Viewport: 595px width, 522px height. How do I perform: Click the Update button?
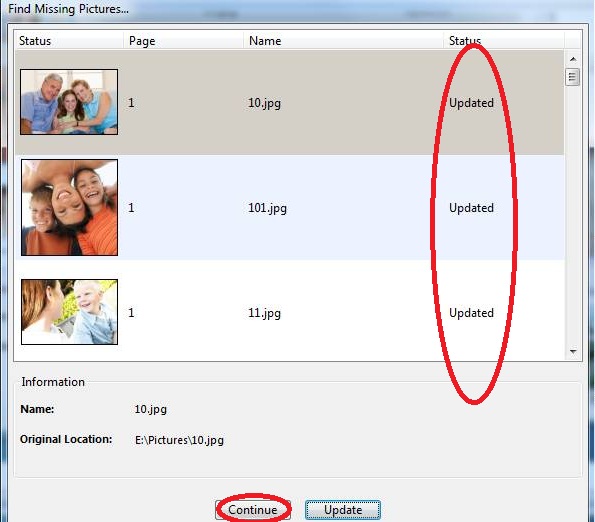pos(343,509)
